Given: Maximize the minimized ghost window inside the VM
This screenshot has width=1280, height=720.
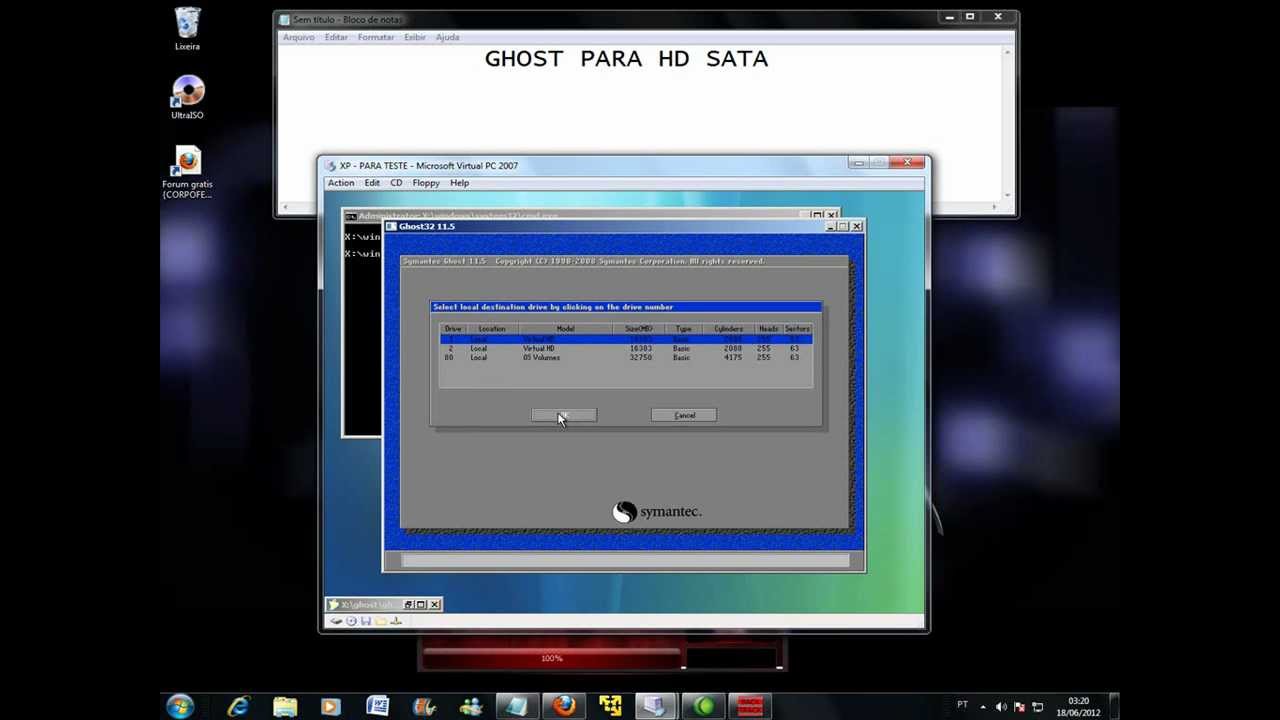Looking at the screenshot, I should click(421, 605).
